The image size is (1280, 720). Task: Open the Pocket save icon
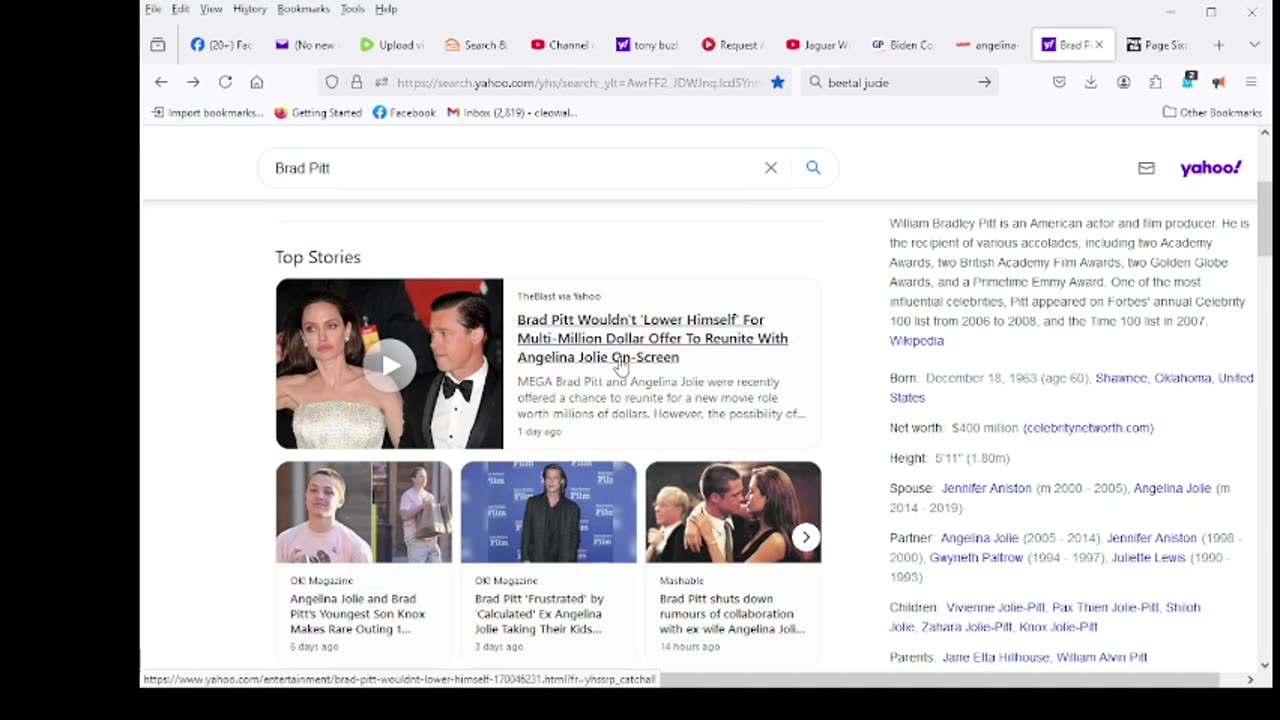coord(1059,82)
